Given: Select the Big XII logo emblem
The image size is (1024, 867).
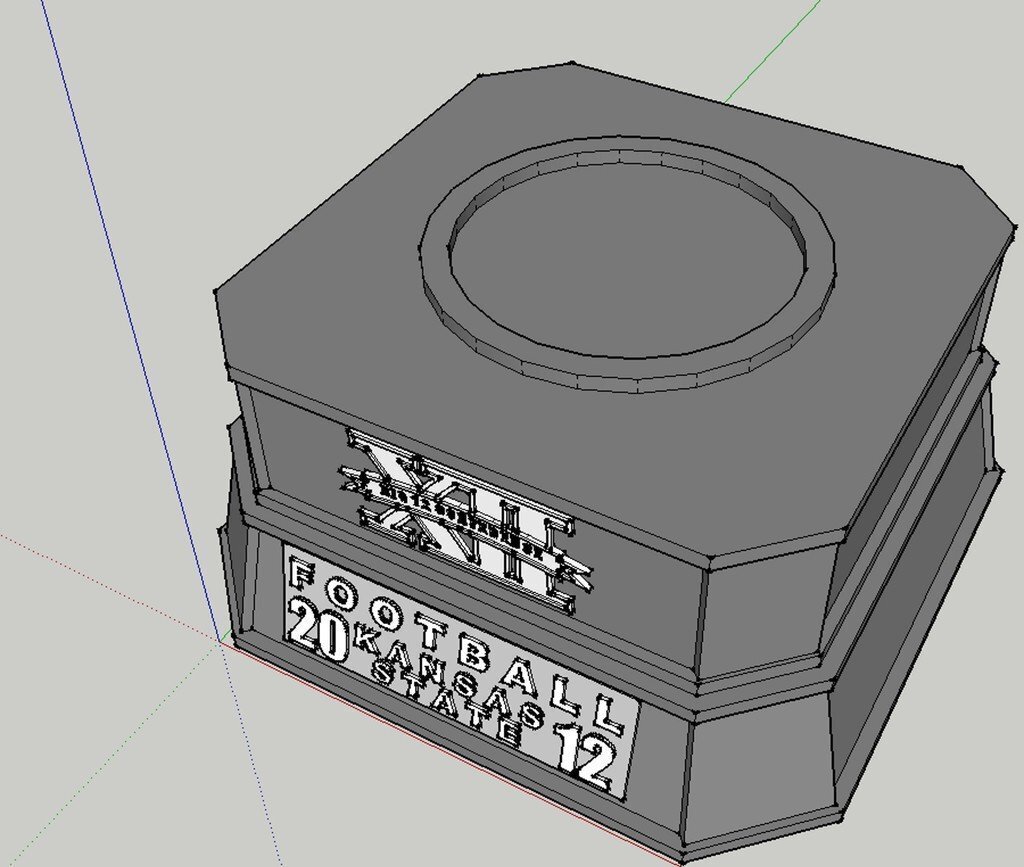Looking at the screenshot, I should point(465,520).
